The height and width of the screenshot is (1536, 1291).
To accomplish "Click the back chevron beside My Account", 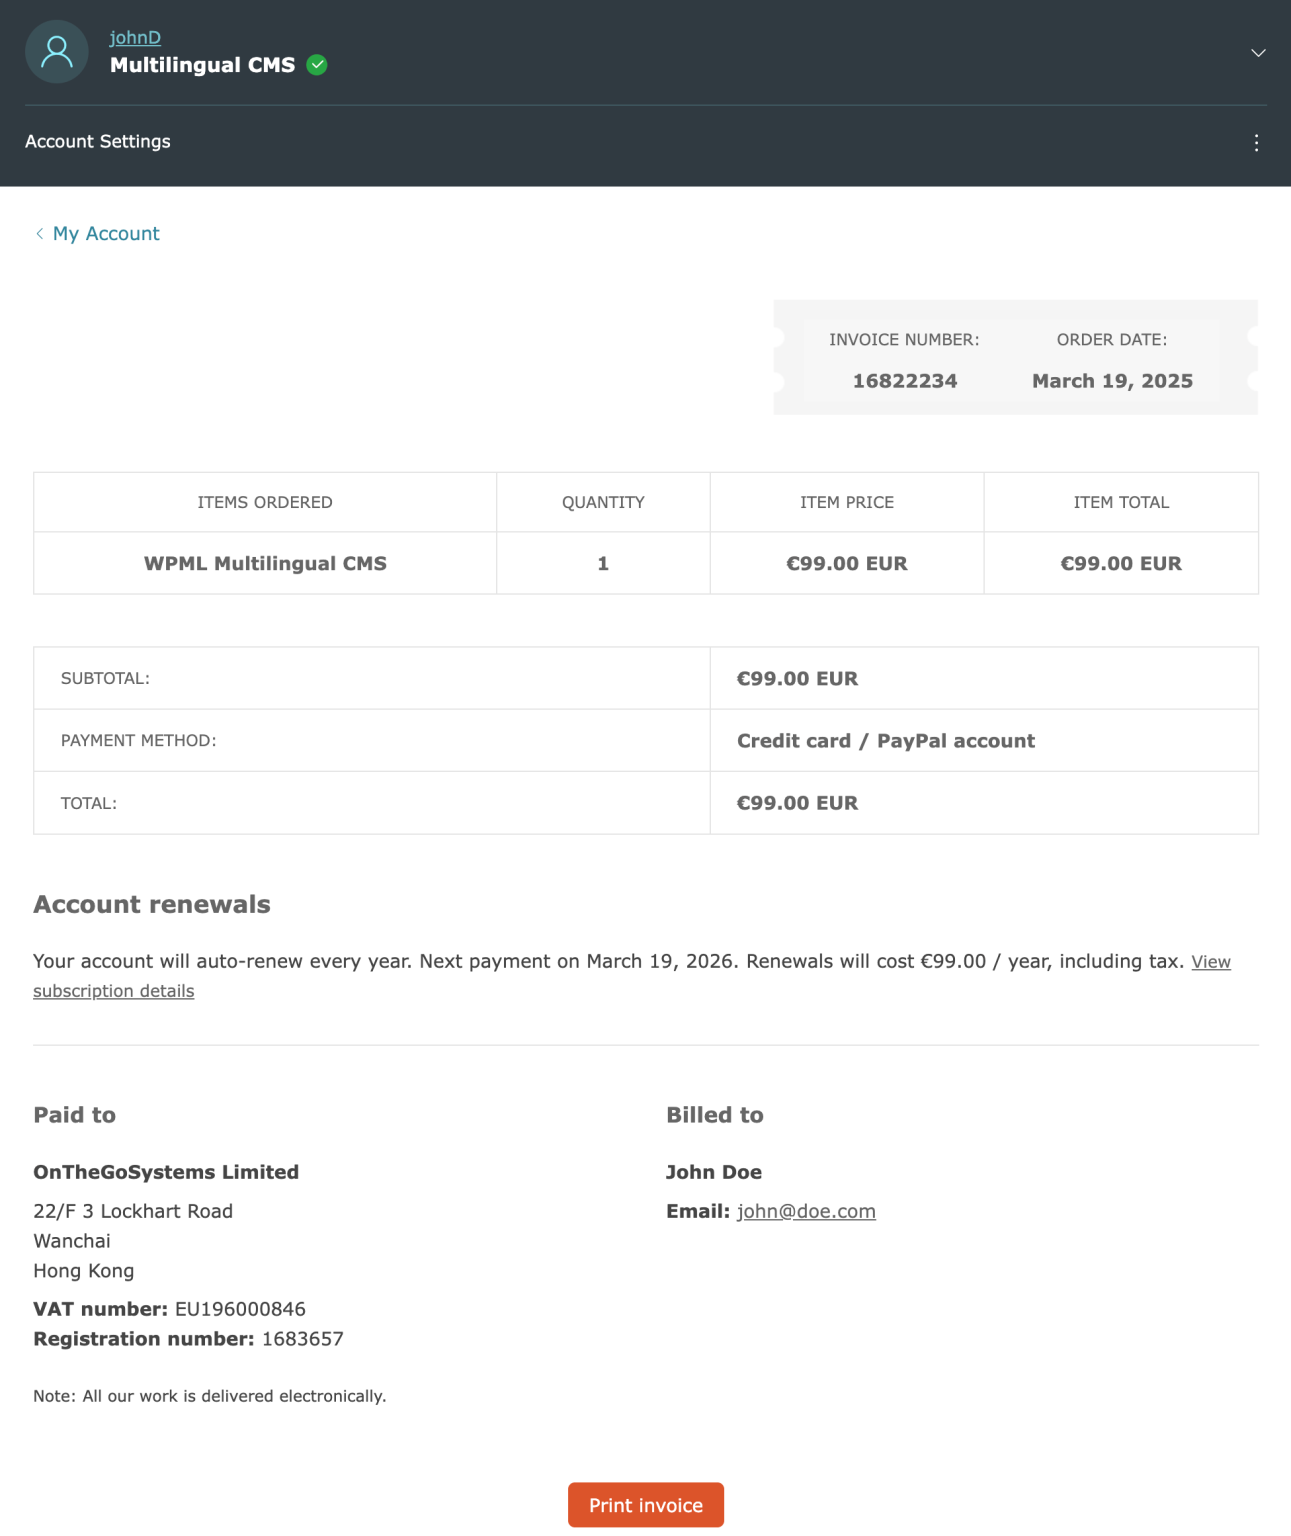I will [39, 233].
